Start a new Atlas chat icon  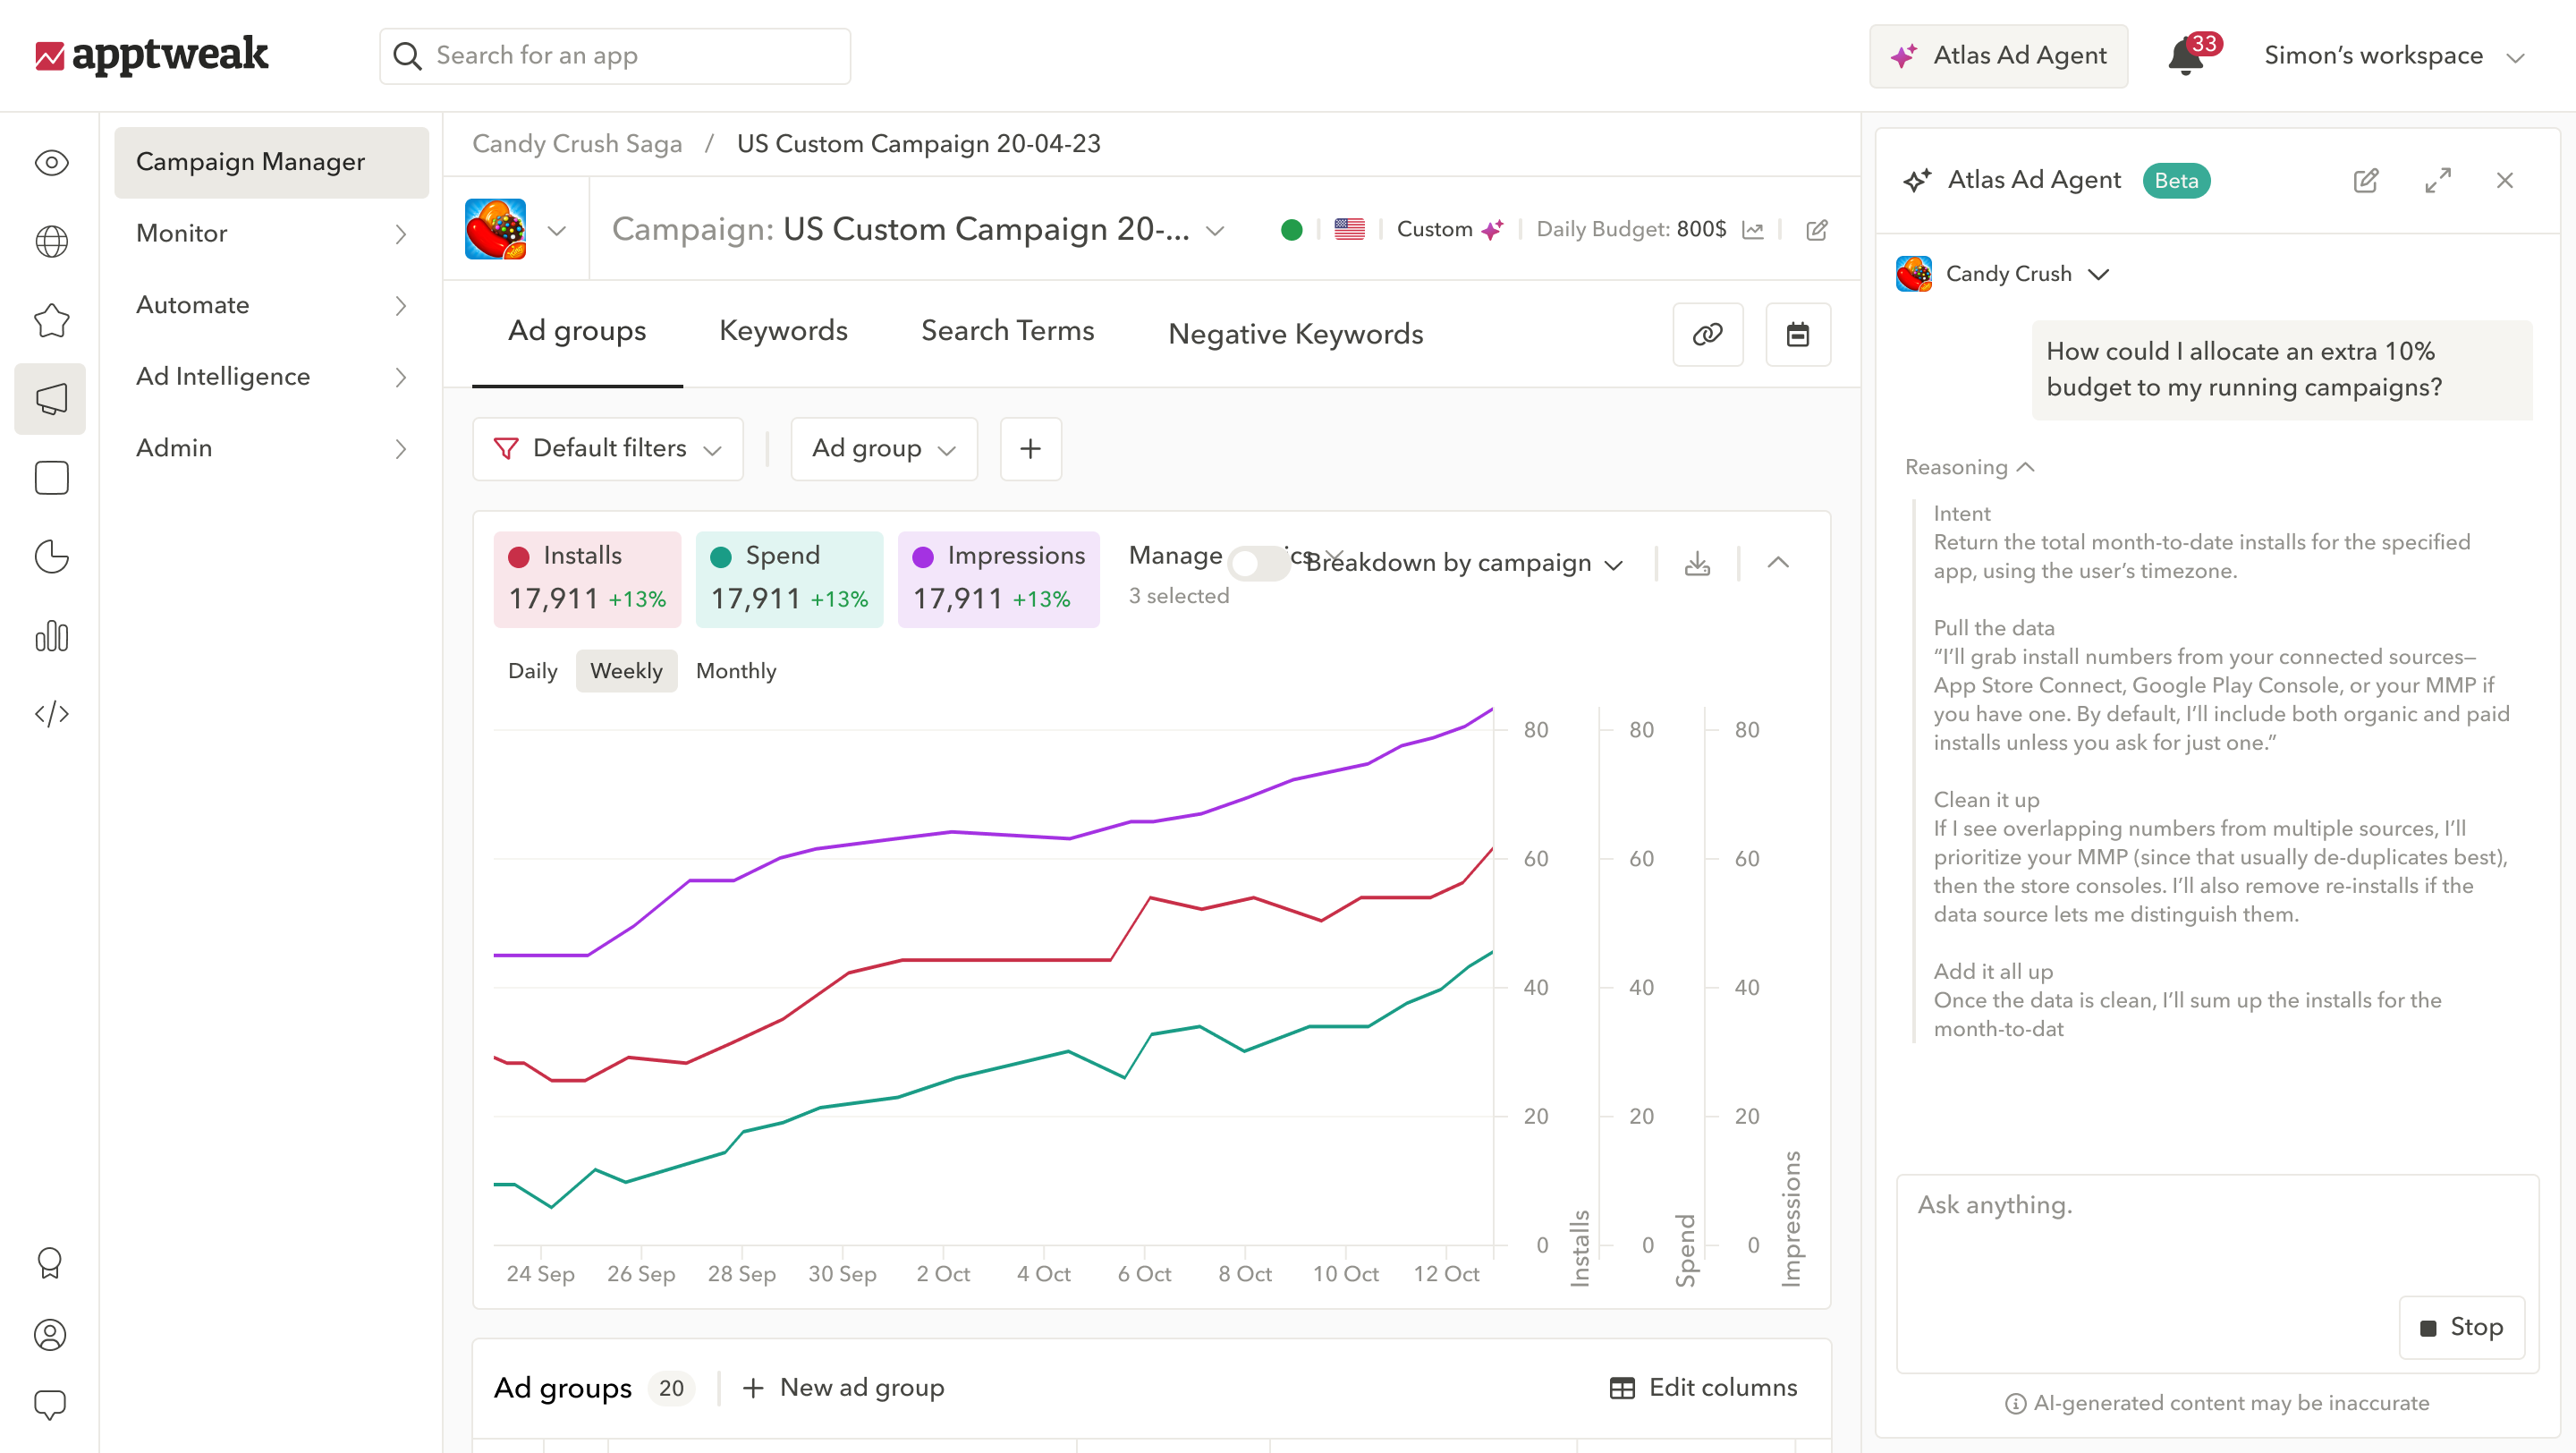pyautogui.click(x=2365, y=181)
